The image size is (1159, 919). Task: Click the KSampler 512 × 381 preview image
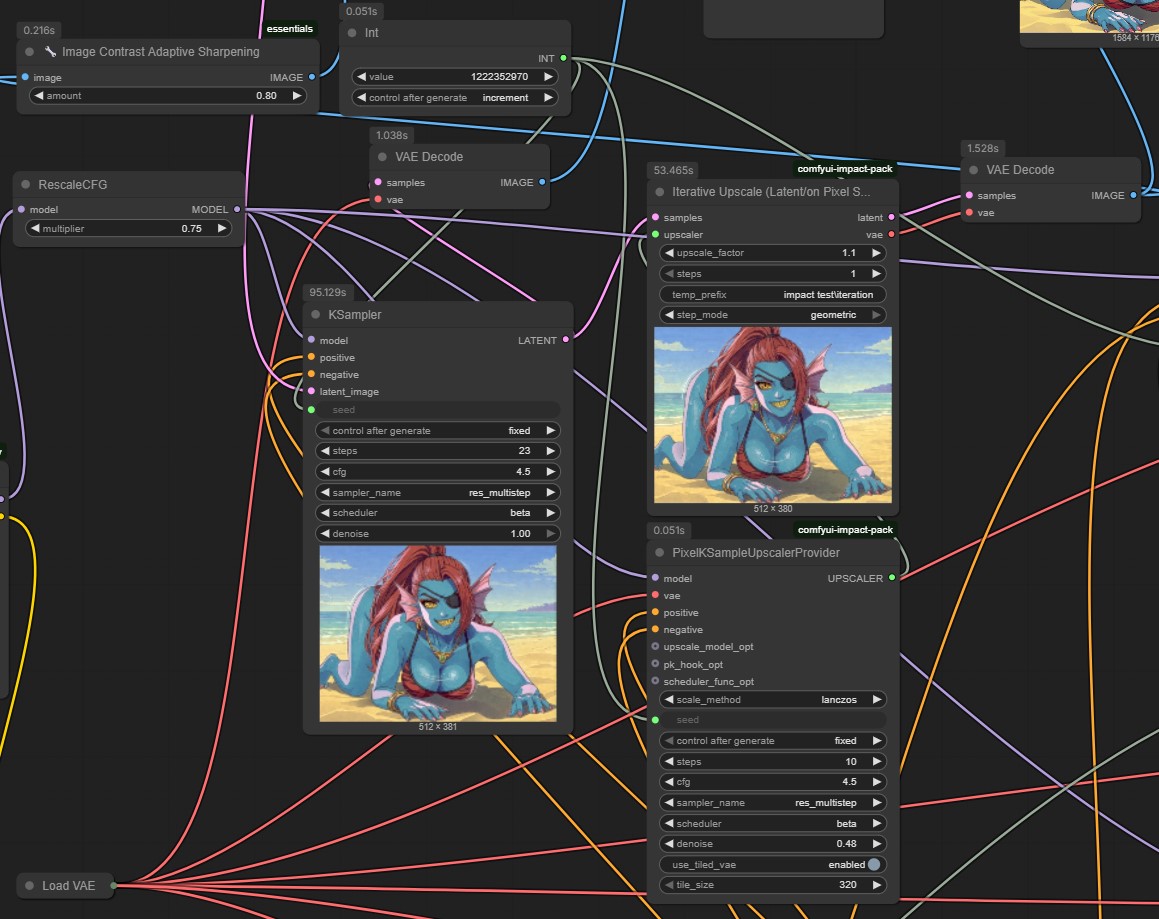tap(438, 633)
